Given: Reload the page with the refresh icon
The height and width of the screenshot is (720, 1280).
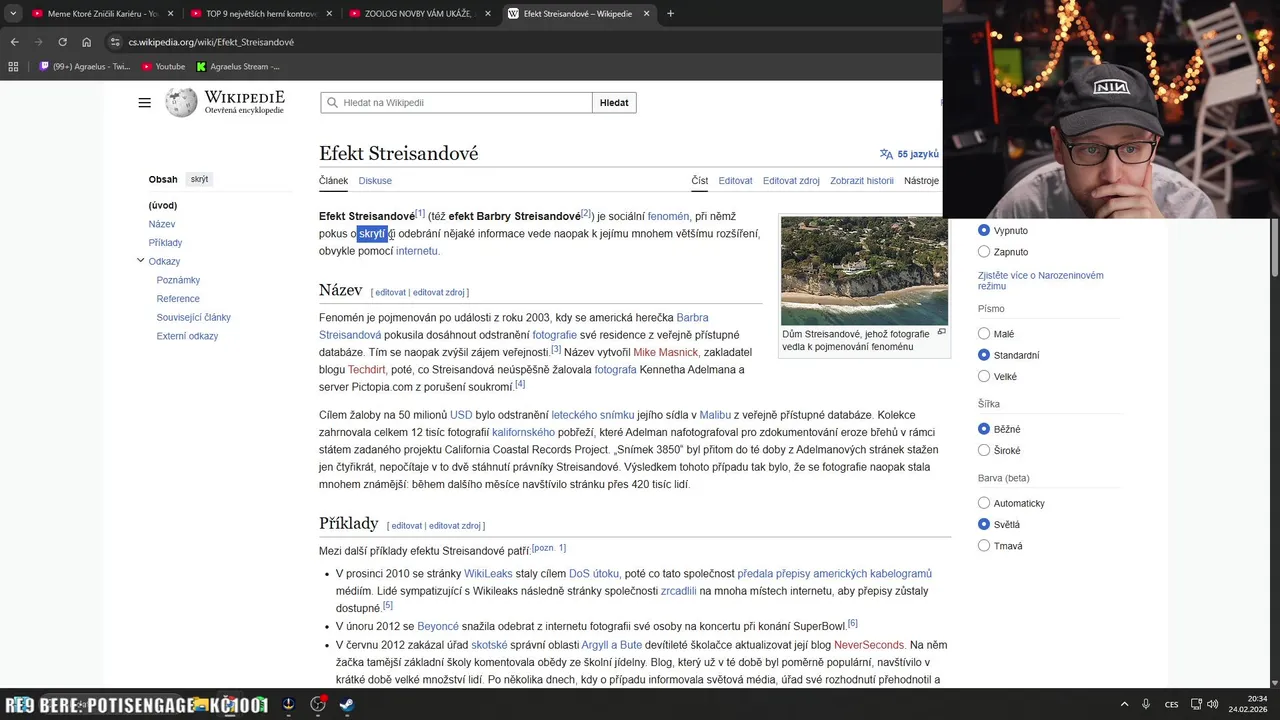Looking at the screenshot, I should point(62,42).
